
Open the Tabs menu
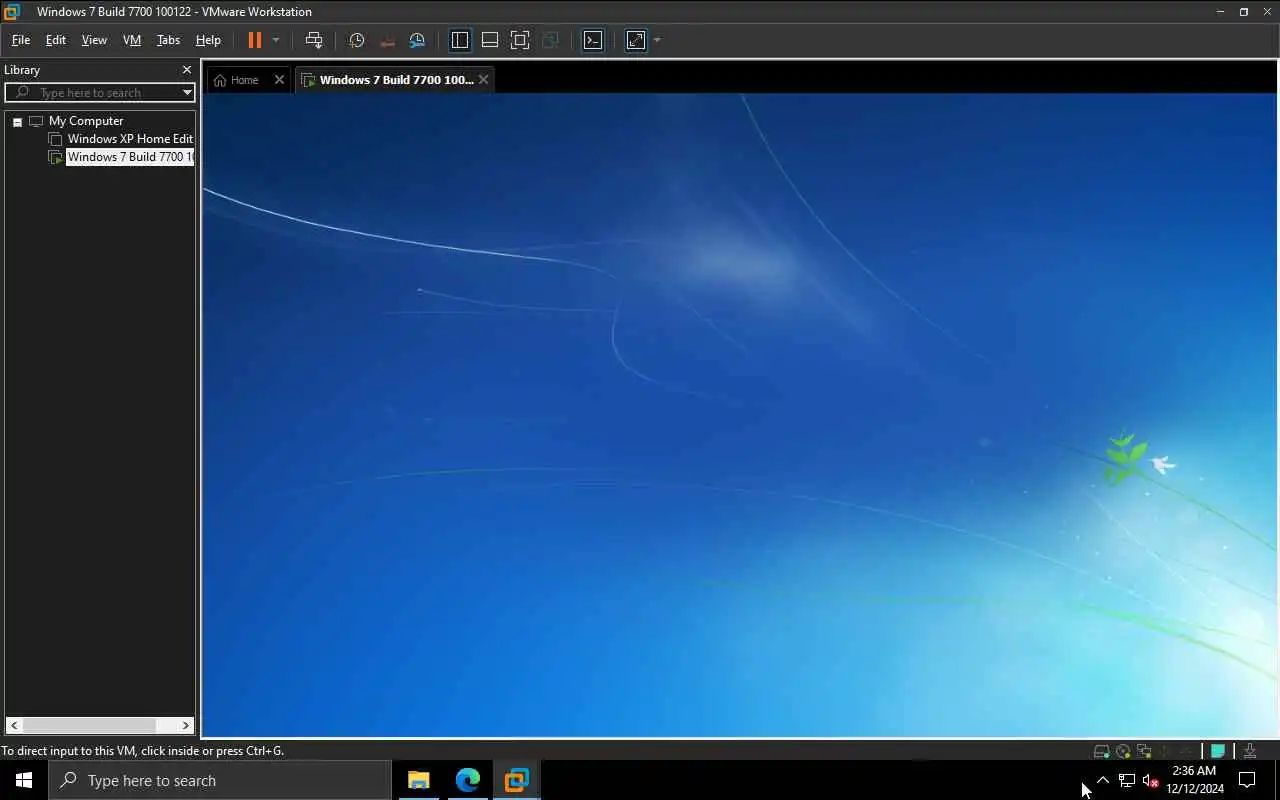168,40
